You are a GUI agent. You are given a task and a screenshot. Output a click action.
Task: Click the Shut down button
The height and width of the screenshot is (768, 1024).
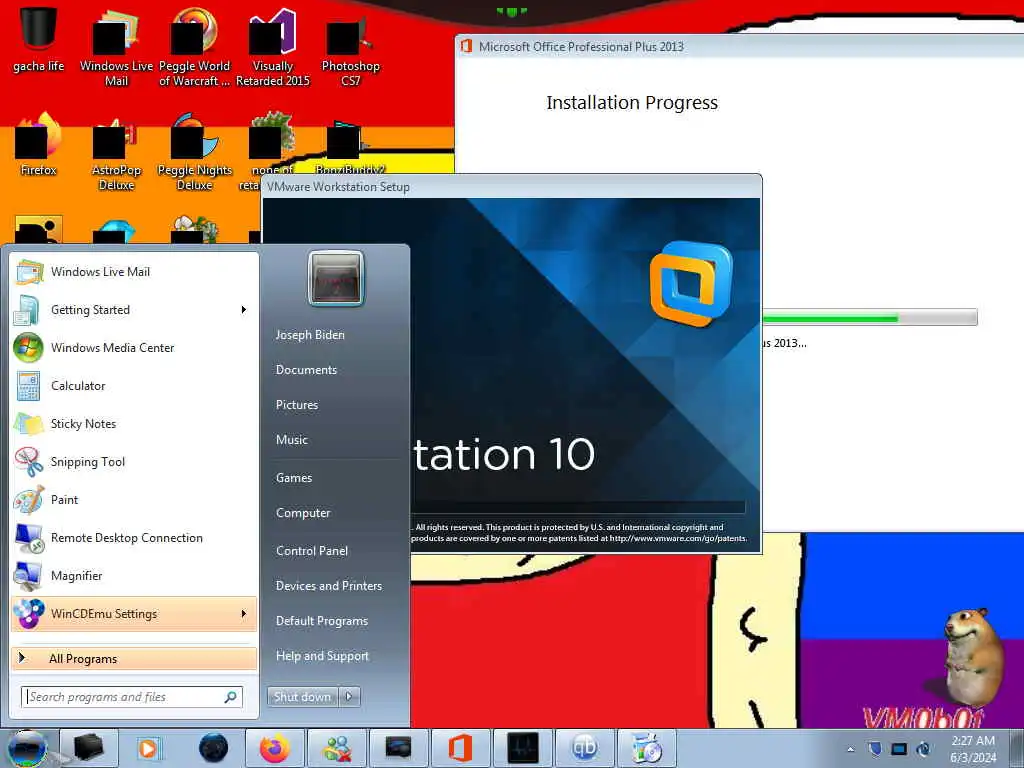point(302,697)
